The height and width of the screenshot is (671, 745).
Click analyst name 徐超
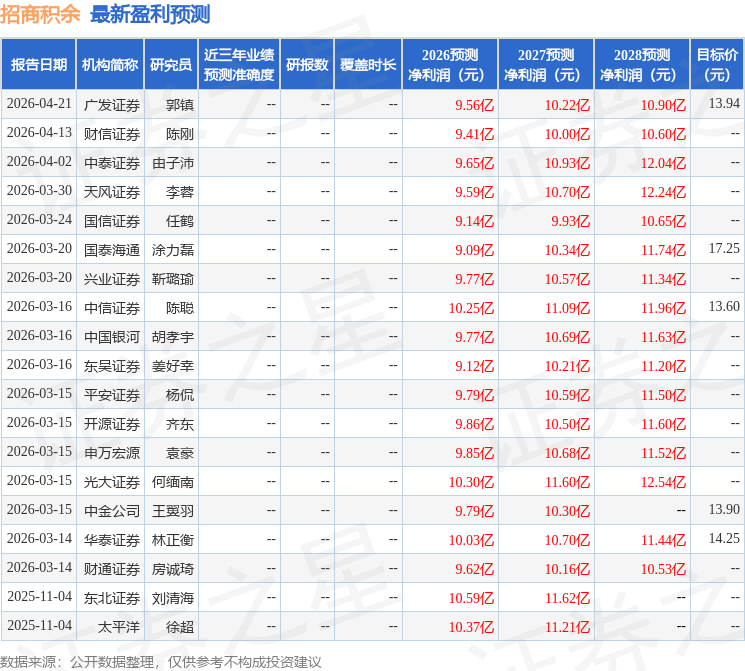[180, 627]
